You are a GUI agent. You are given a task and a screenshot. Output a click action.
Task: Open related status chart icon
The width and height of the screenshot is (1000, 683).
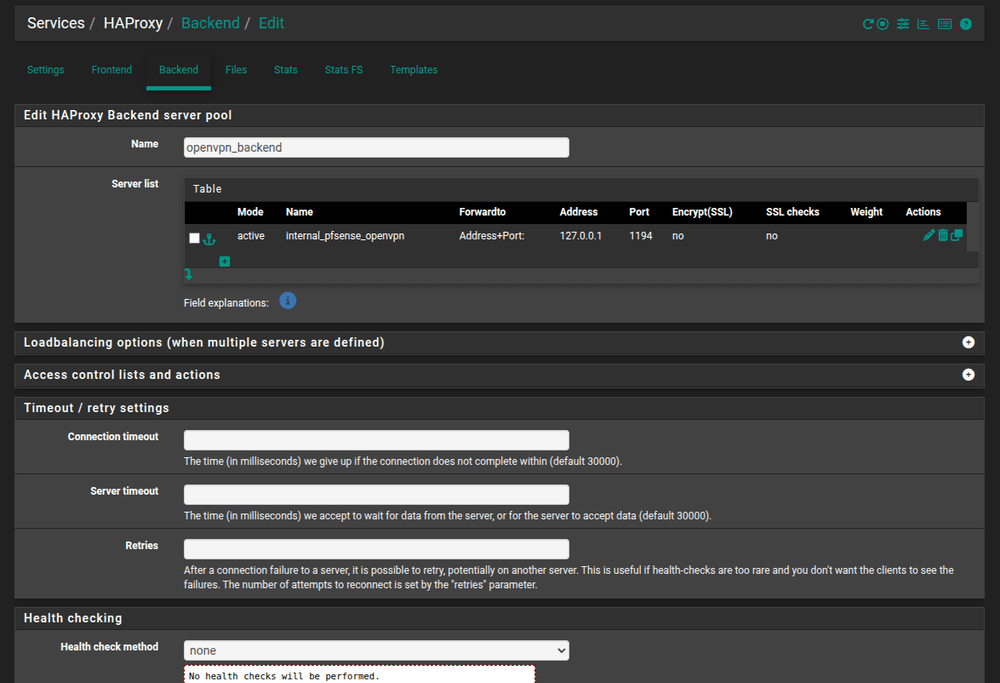[x=923, y=24]
